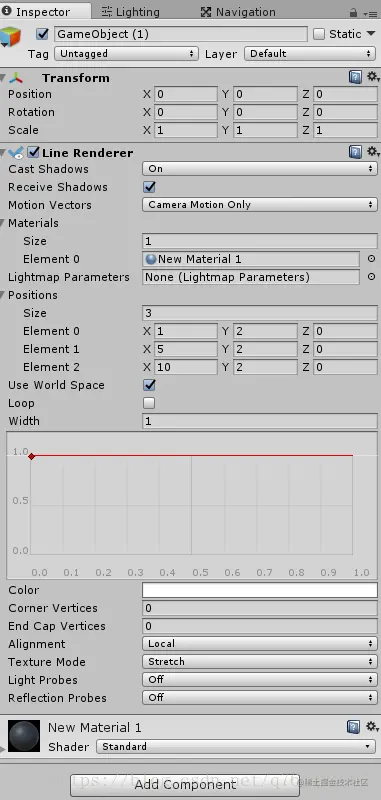381x800 pixels.
Task: Expand the New Material 1 foldout arrow
Action: (3, 749)
